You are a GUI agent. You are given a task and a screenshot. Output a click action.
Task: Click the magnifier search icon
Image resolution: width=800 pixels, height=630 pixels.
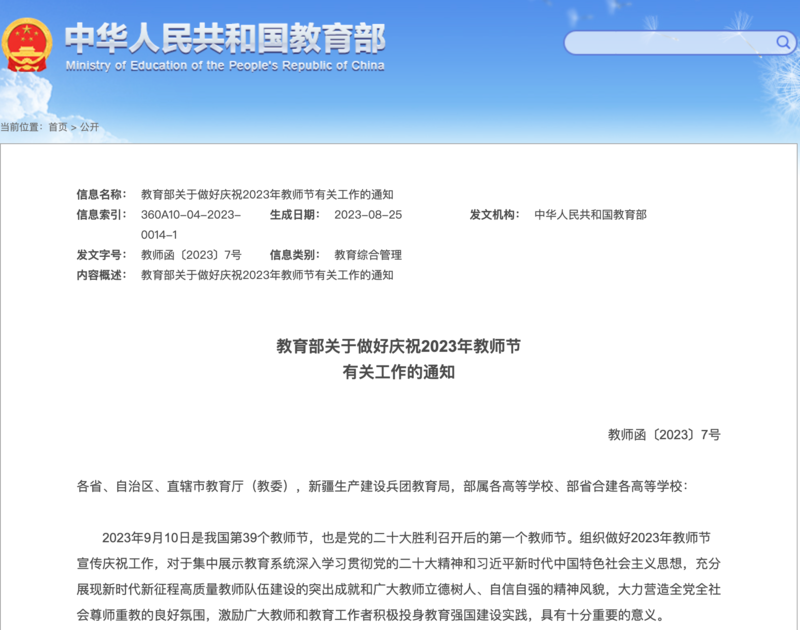(784, 42)
